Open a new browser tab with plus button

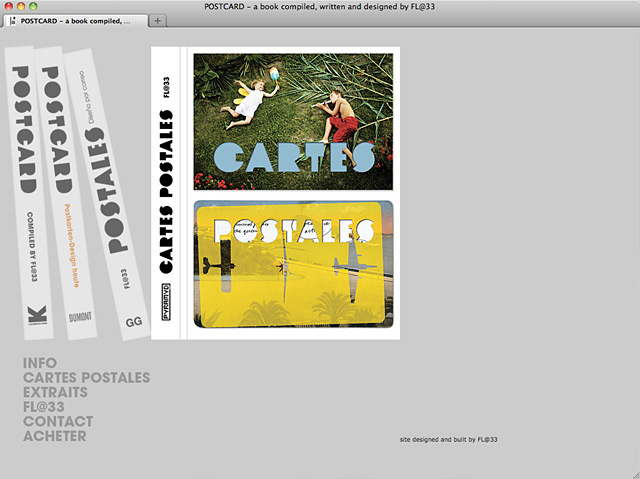(x=158, y=21)
